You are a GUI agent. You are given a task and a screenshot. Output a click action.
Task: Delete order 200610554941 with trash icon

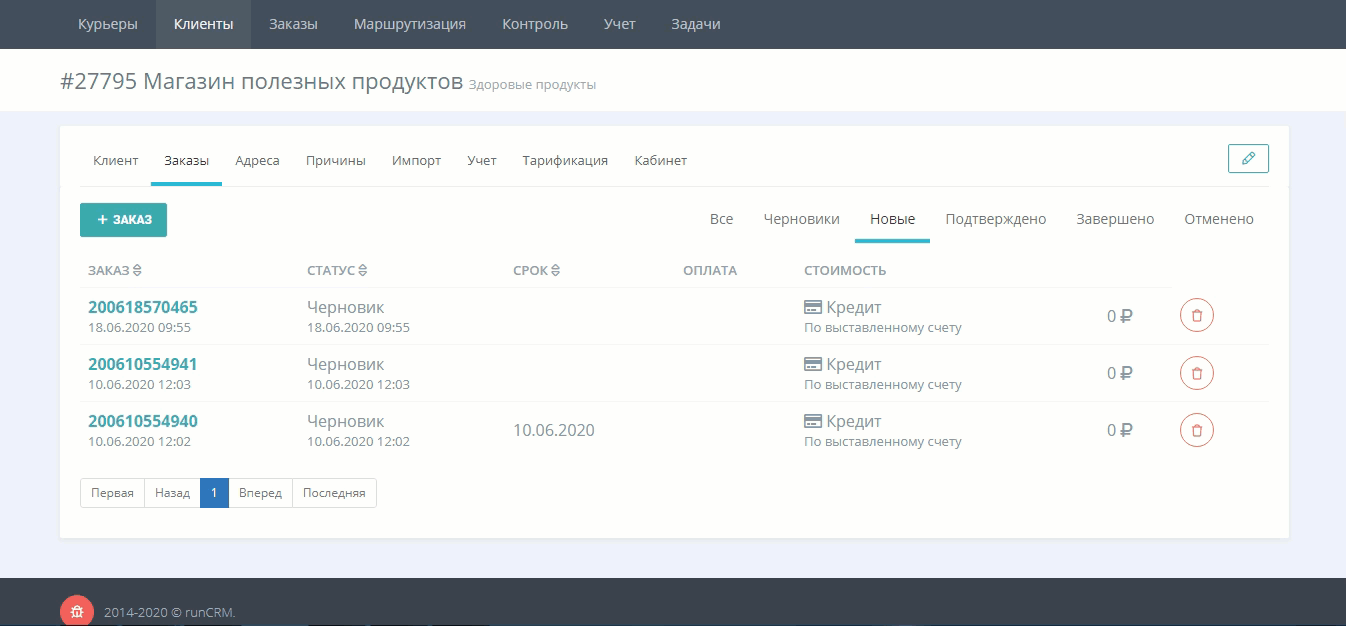pyautogui.click(x=1197, y=373)
